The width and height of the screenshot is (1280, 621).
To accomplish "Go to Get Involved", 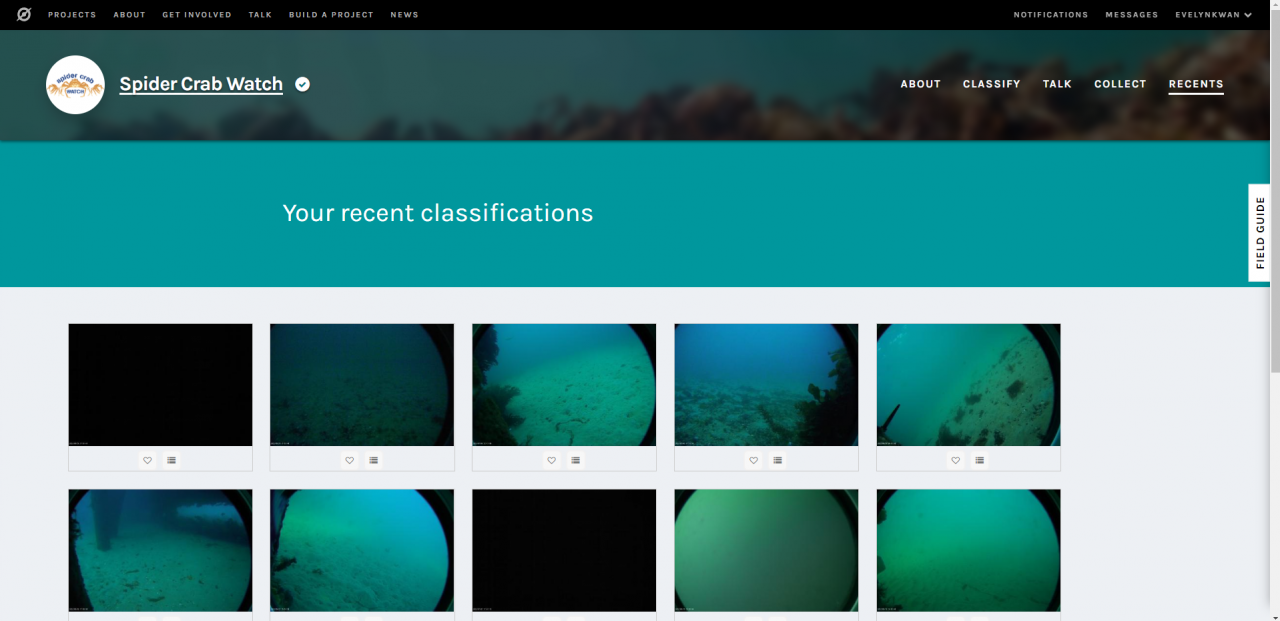I will [197, 15].
